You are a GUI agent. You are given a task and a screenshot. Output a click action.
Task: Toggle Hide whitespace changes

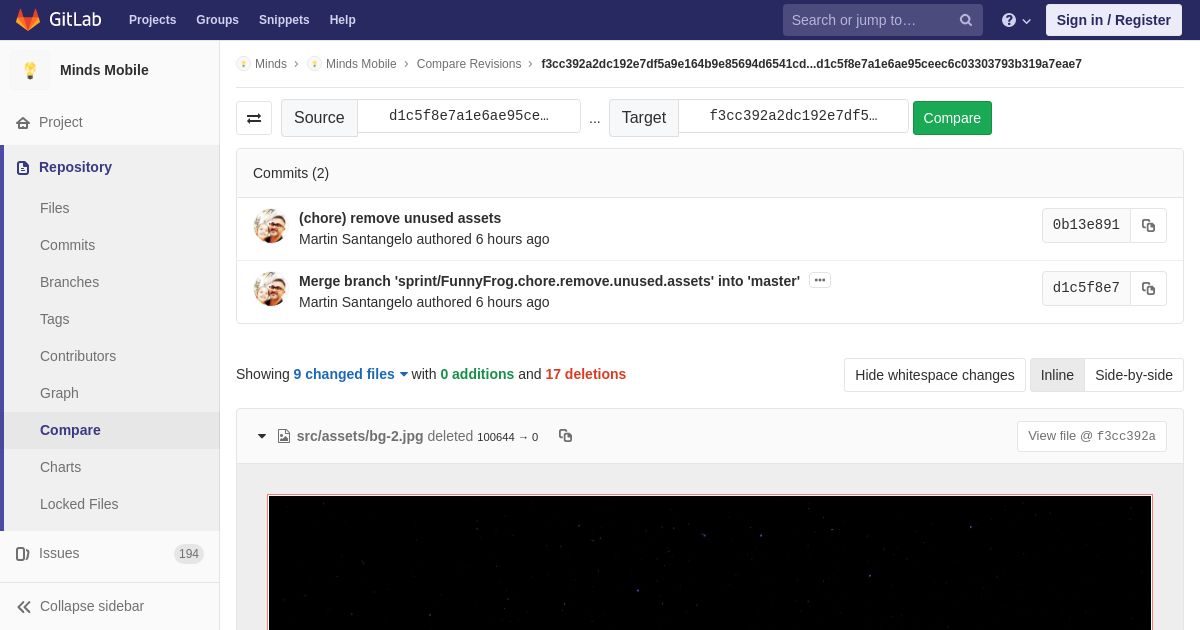(934, 375)
